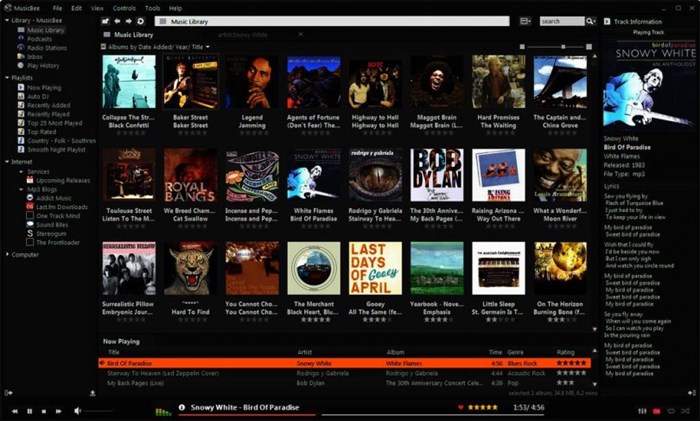
Task: Select Radio Stations in the sidebar
Action: coord(47,48)
